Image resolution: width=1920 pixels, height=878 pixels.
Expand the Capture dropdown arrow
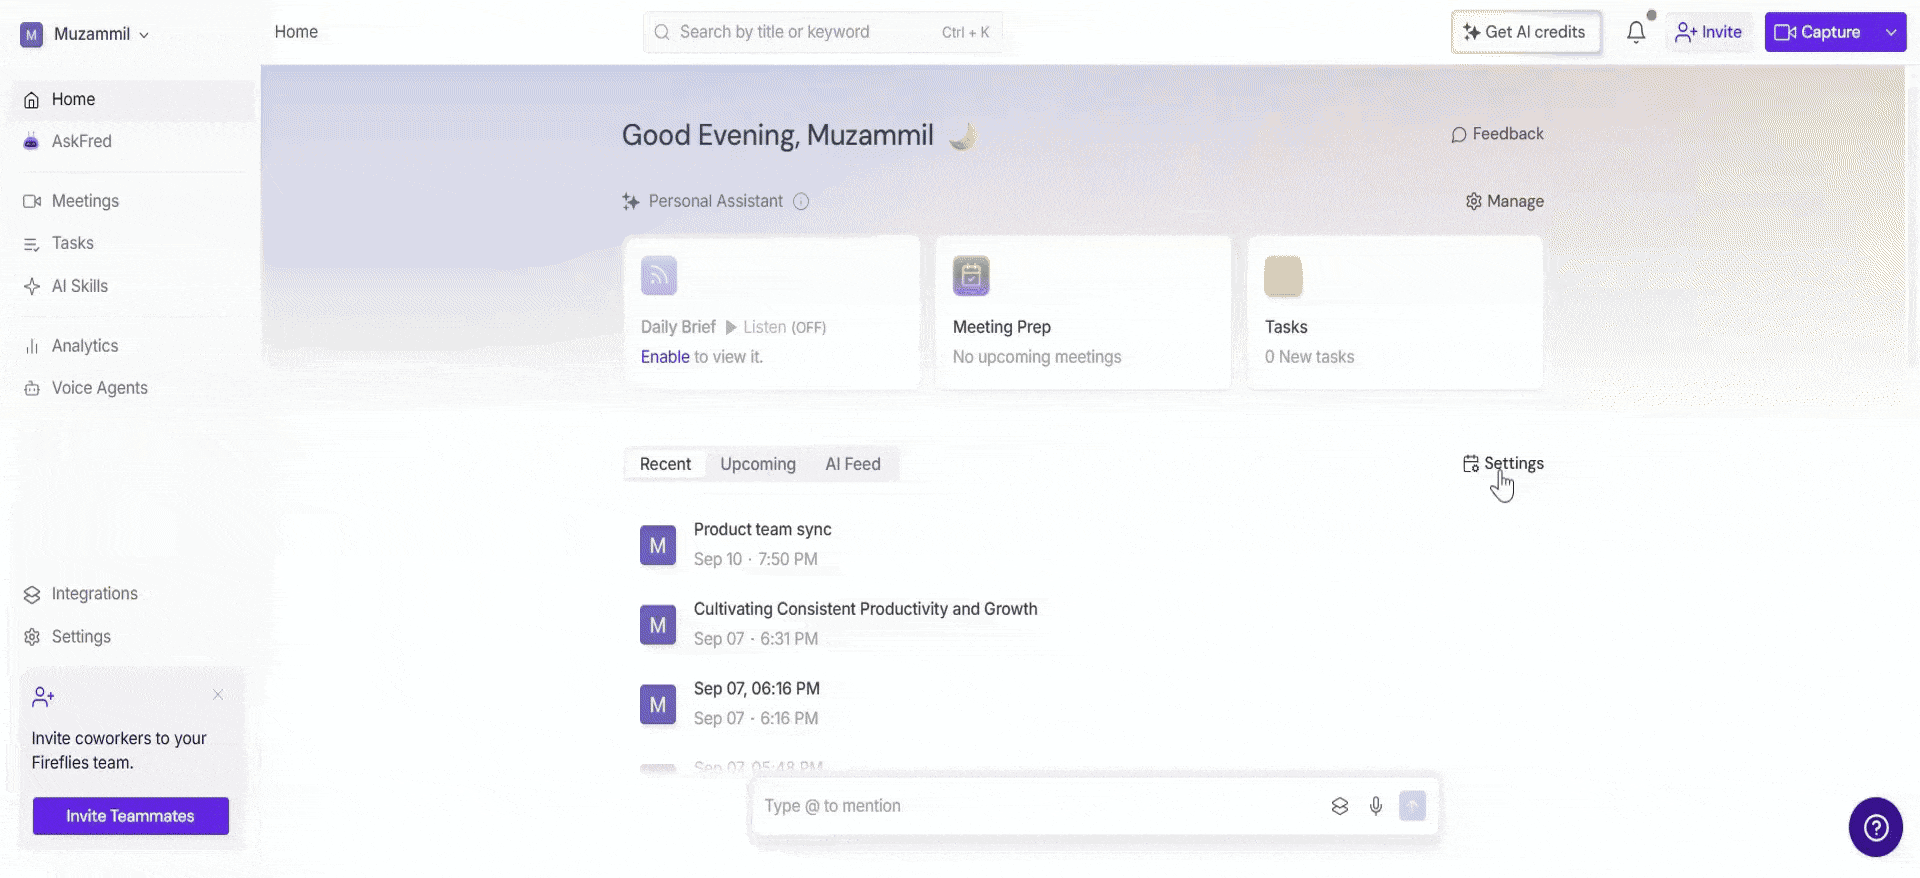pos(1891,32)
